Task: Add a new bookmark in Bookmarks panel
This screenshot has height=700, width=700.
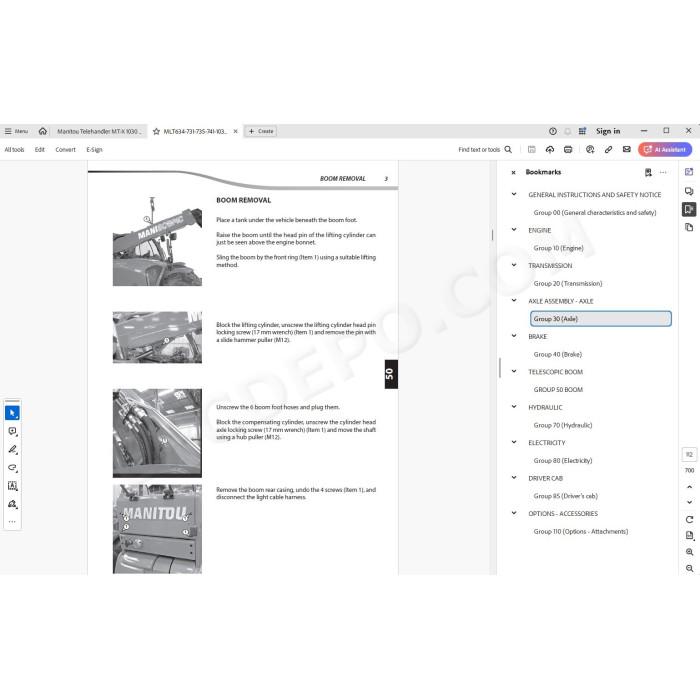Action: point(648,172)
